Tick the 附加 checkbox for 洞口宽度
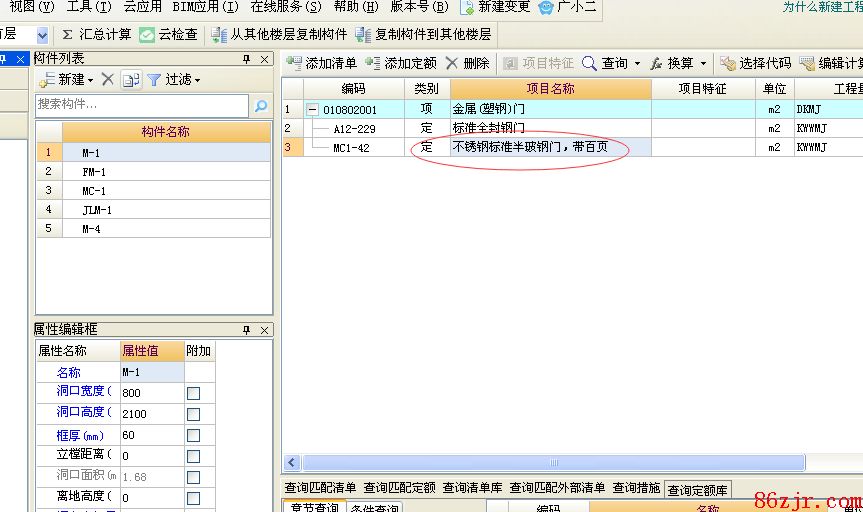This screenshot has width=863, height=512. 193,393
